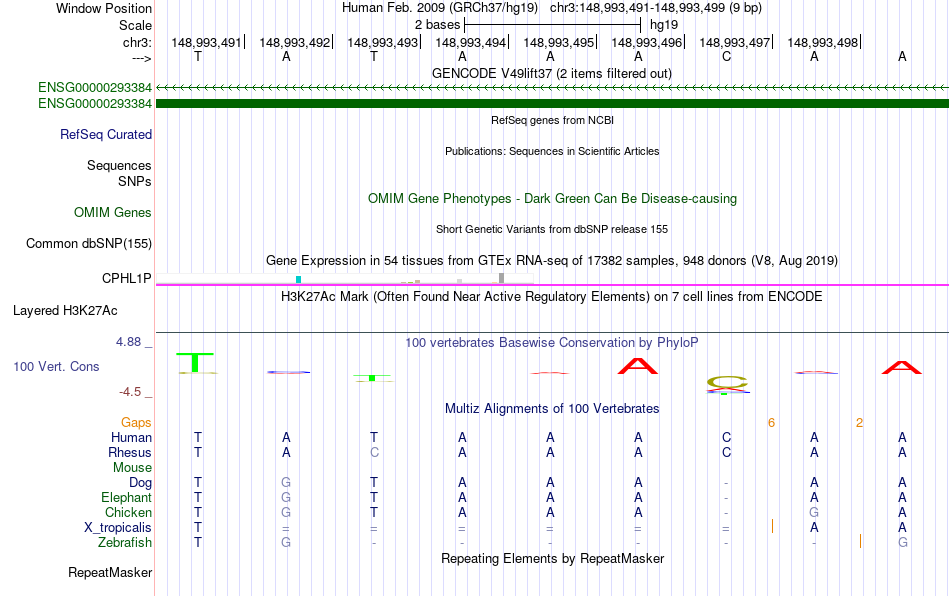This screenshot has height=596, width=950.
Task: Open the 100 Vert. Cons track label
Action: pyautogui.click(x=56, y=366)
